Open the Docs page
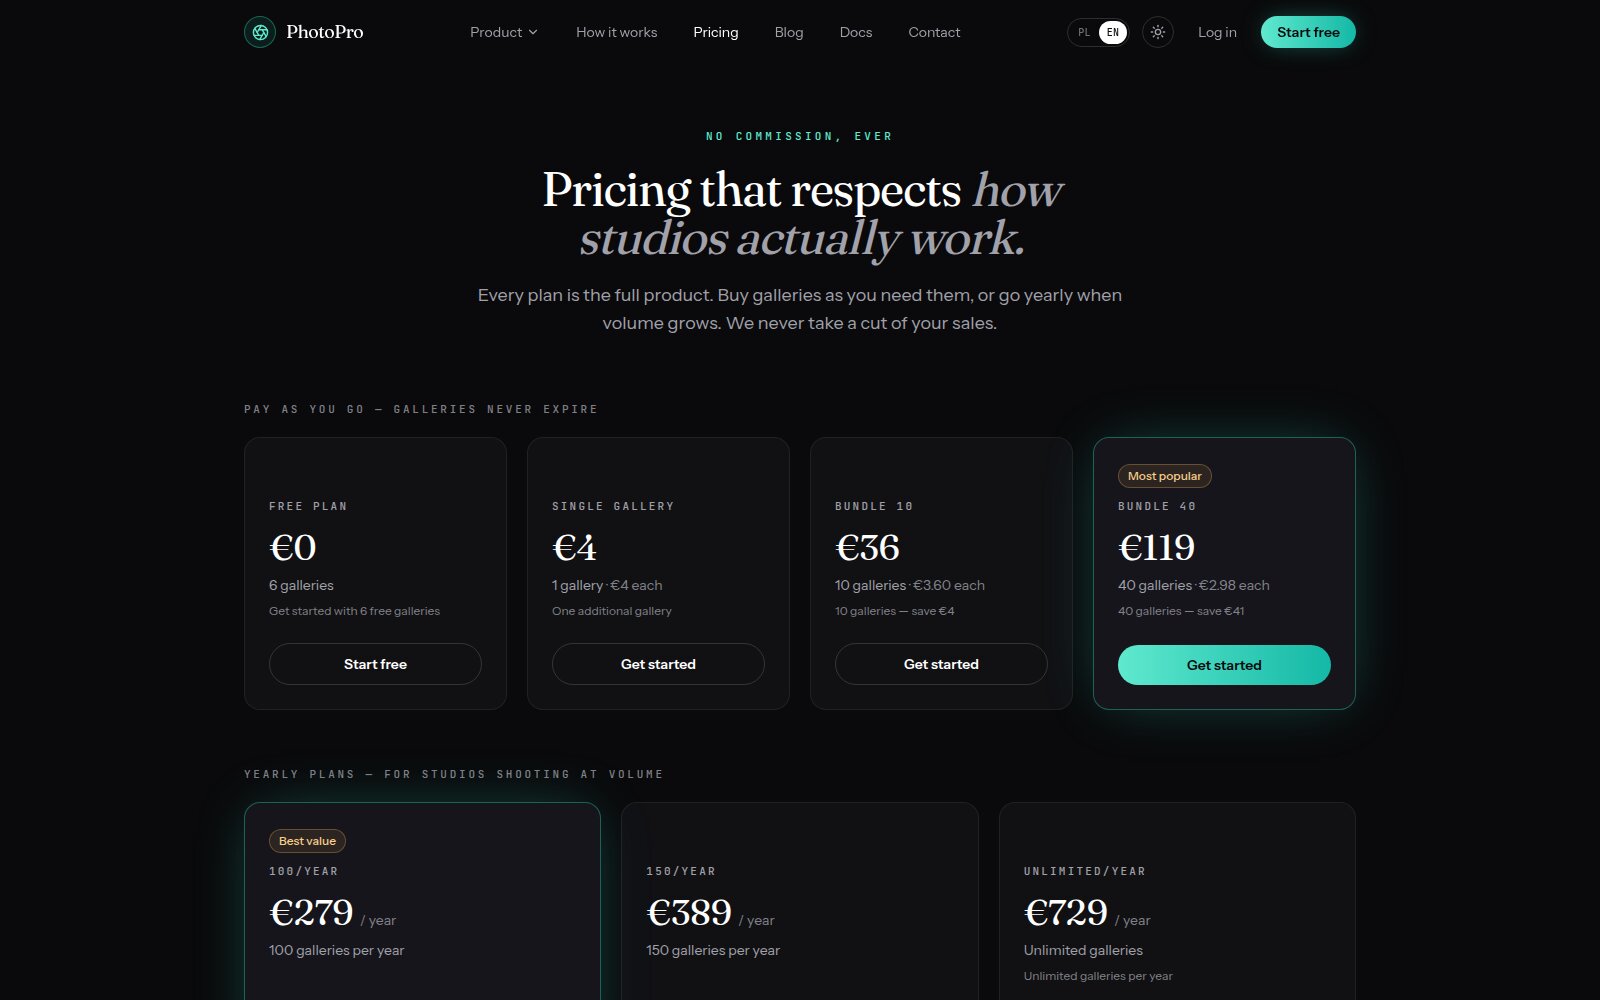 [856, 32]
